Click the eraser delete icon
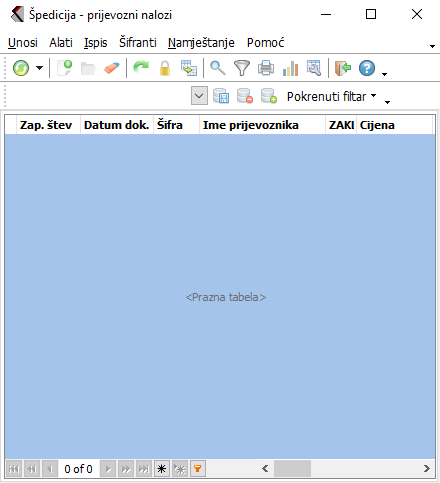This screenshot has height=483, width=440. (111, 68)
